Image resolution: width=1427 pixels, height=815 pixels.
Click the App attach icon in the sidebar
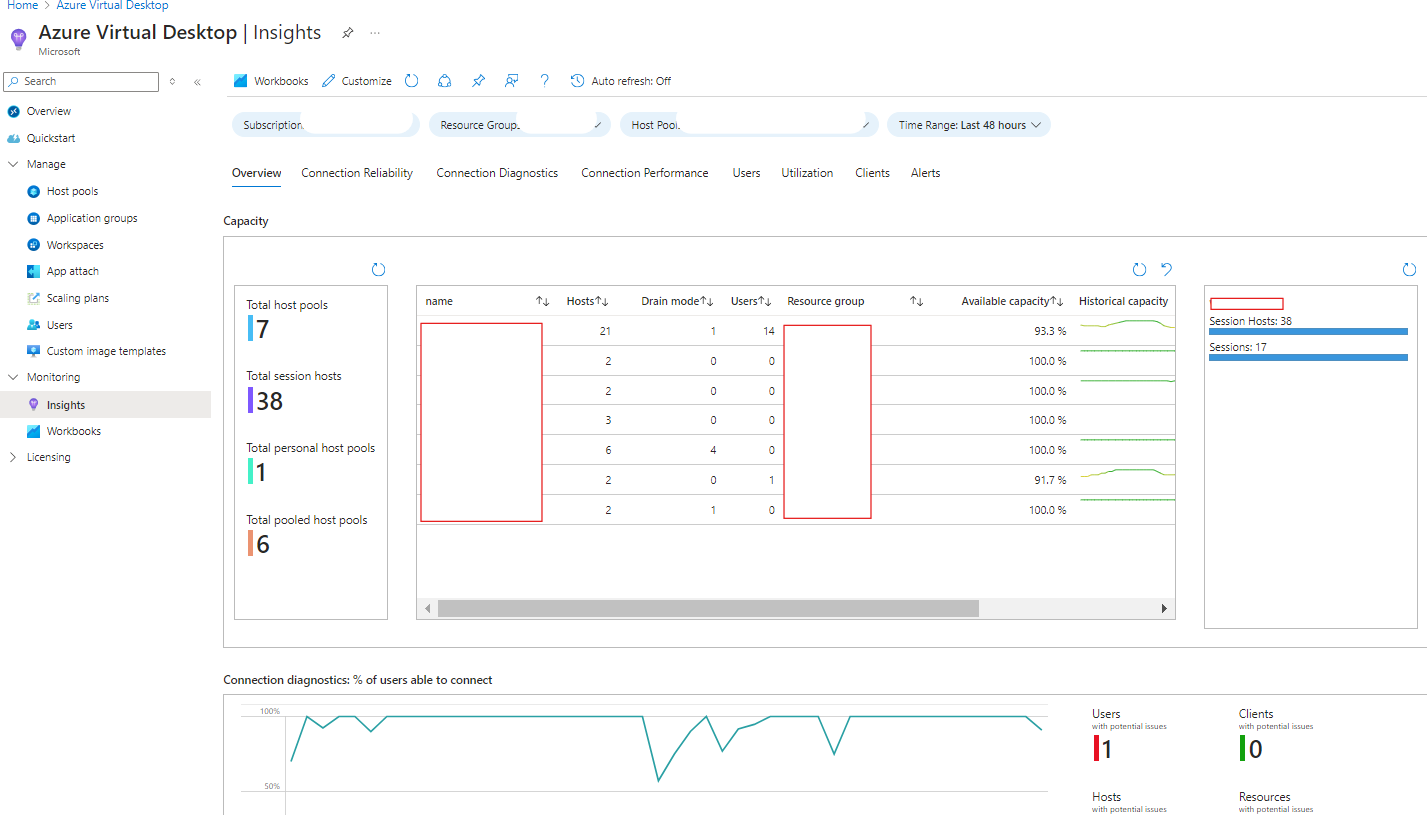pos(34,271)
